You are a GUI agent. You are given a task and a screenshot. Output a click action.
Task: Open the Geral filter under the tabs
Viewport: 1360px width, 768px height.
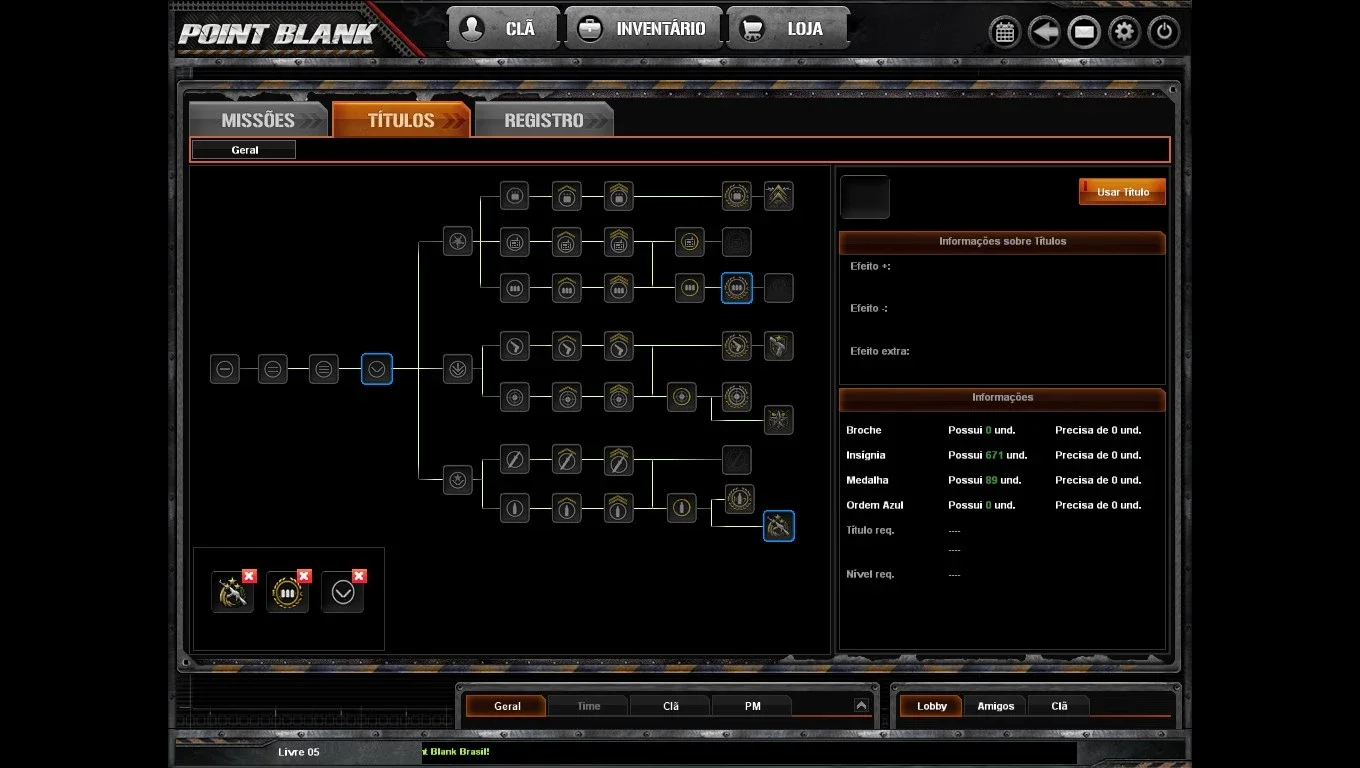[244, 150]
